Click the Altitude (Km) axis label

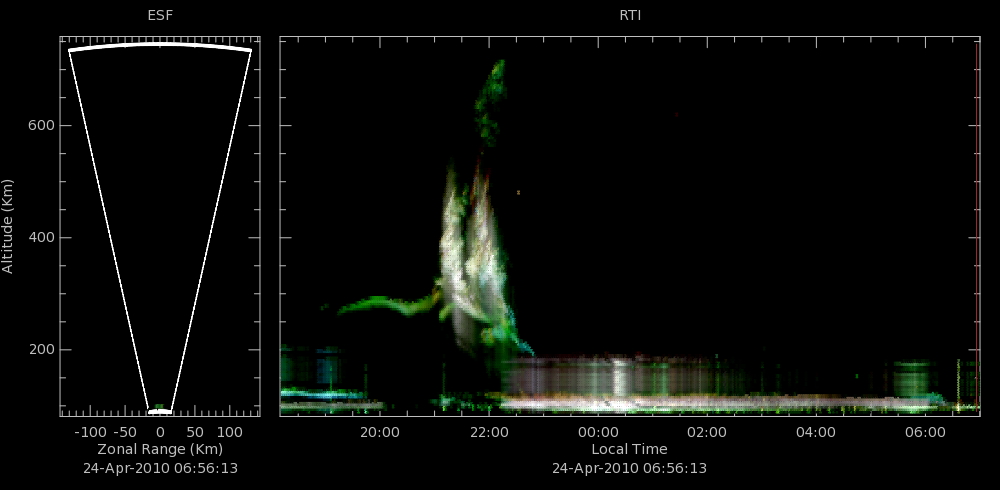pos(8,226)
